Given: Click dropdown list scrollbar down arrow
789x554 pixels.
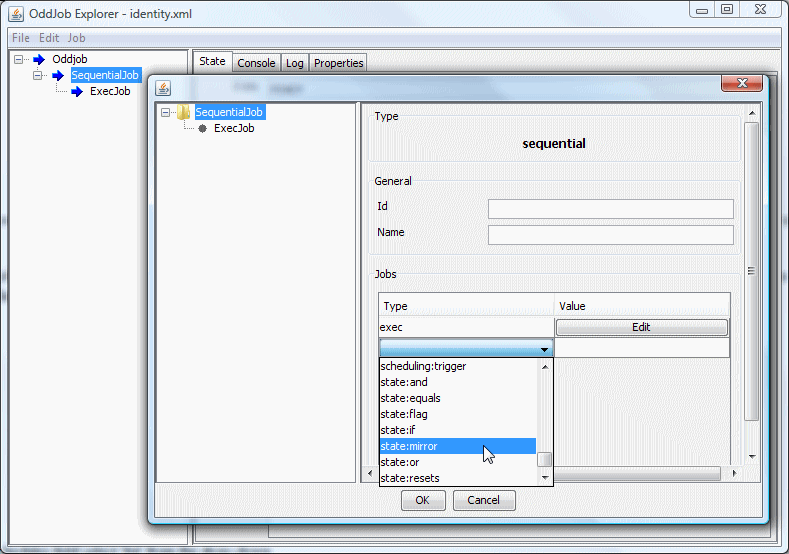Looking at the screenshot, I should 545,478.
